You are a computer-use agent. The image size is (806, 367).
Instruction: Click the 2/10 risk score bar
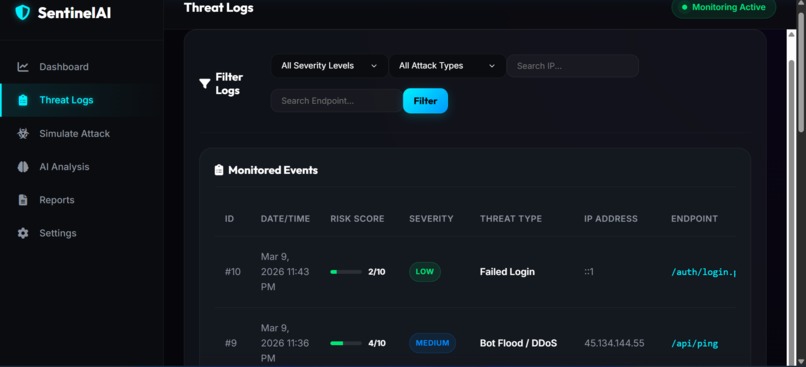click(346, 272)
